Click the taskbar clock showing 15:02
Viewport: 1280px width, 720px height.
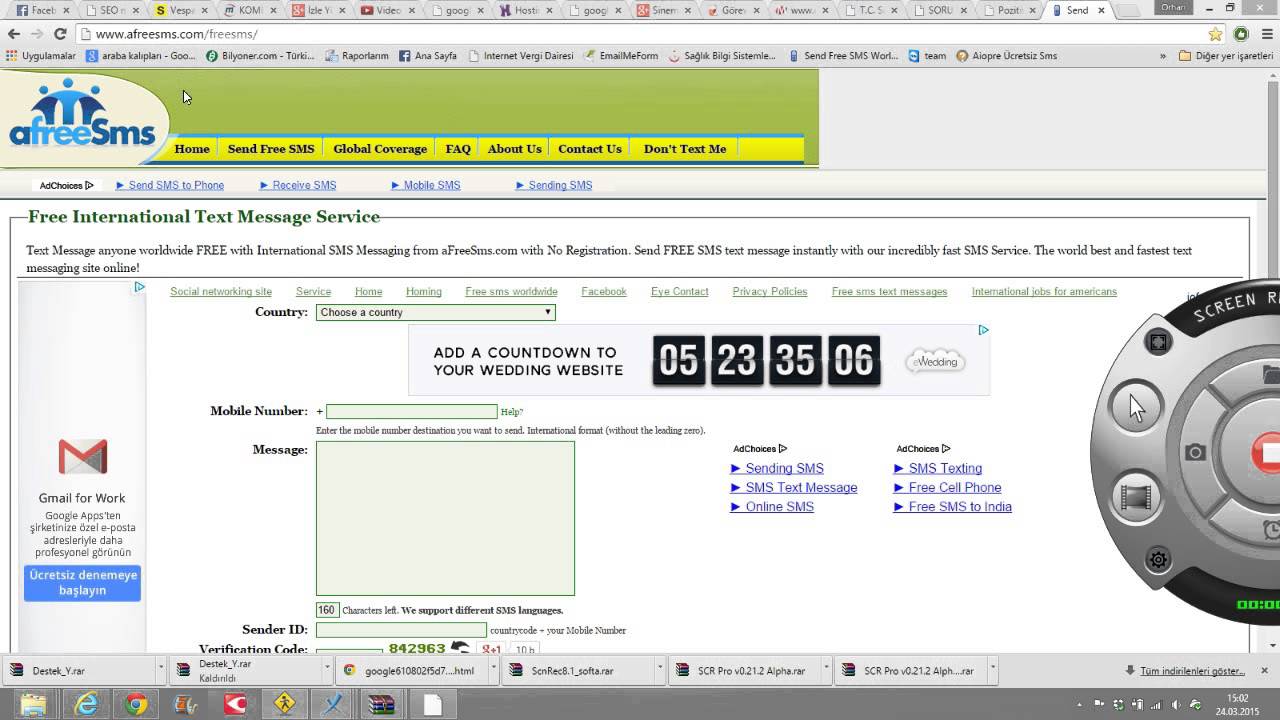pos(1238,704)
